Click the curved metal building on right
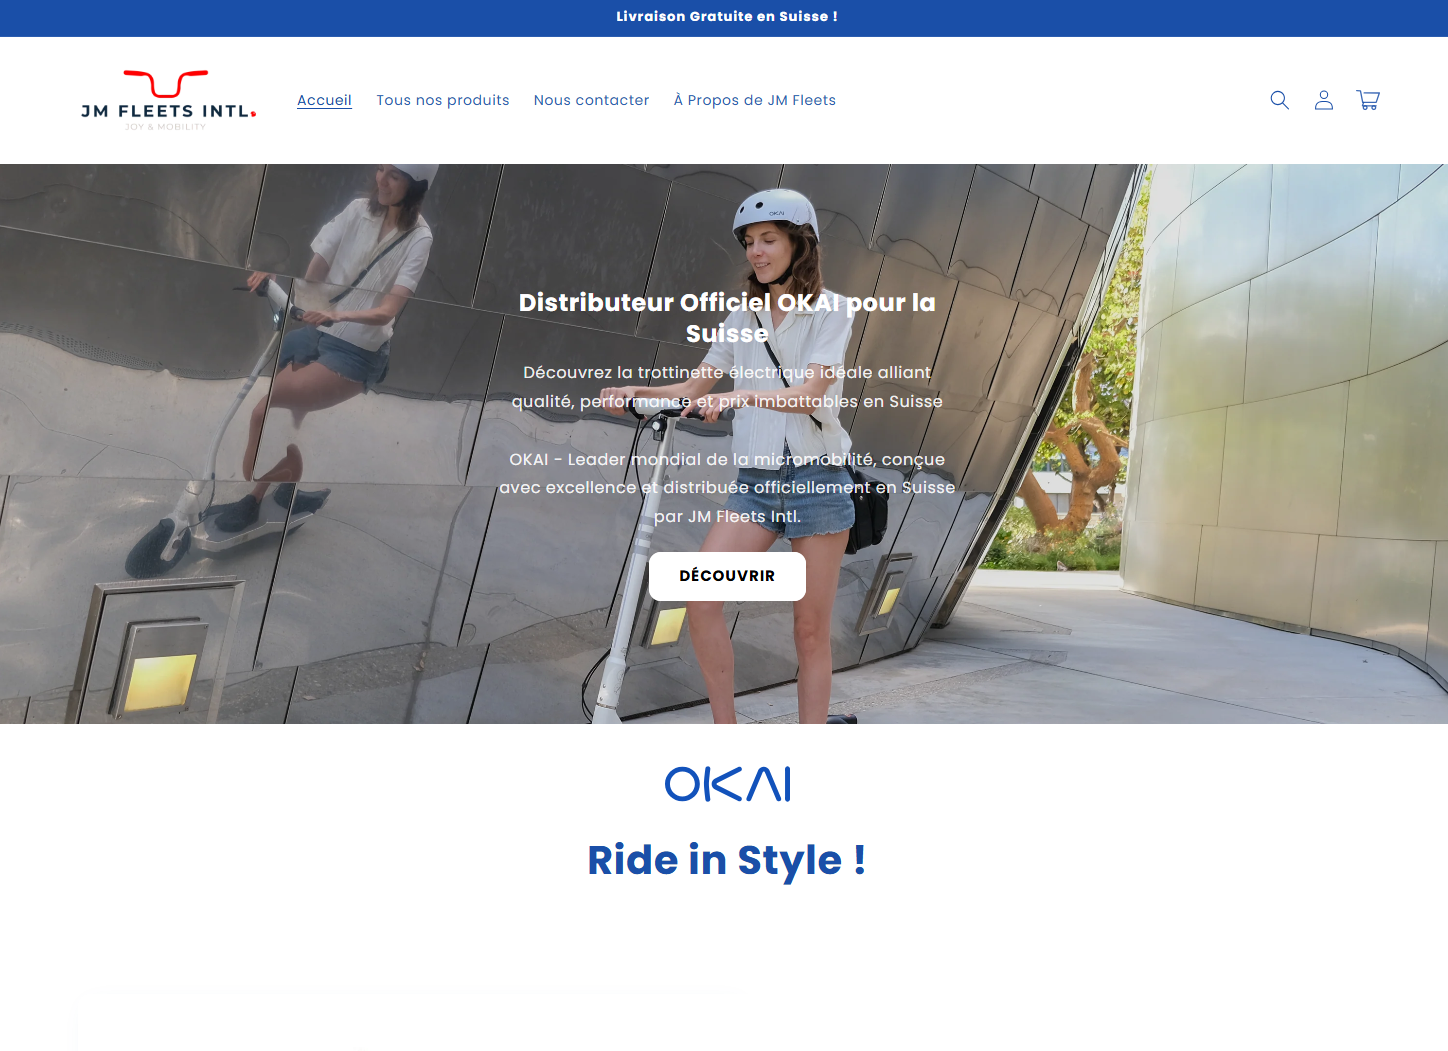The width and height of the screenshot is (1448, 1051). pyautogui.click(x=1300, y=400)
